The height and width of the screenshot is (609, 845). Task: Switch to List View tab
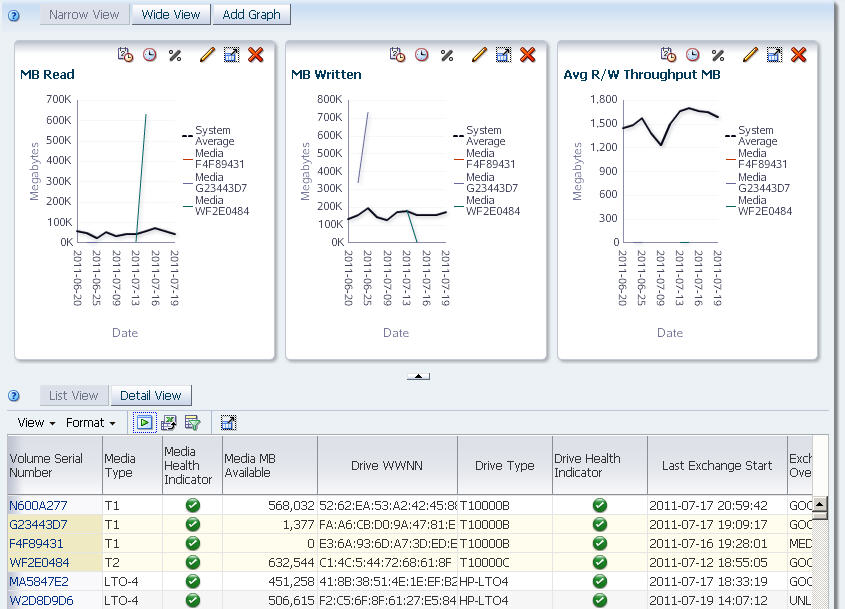coord(74,396)
